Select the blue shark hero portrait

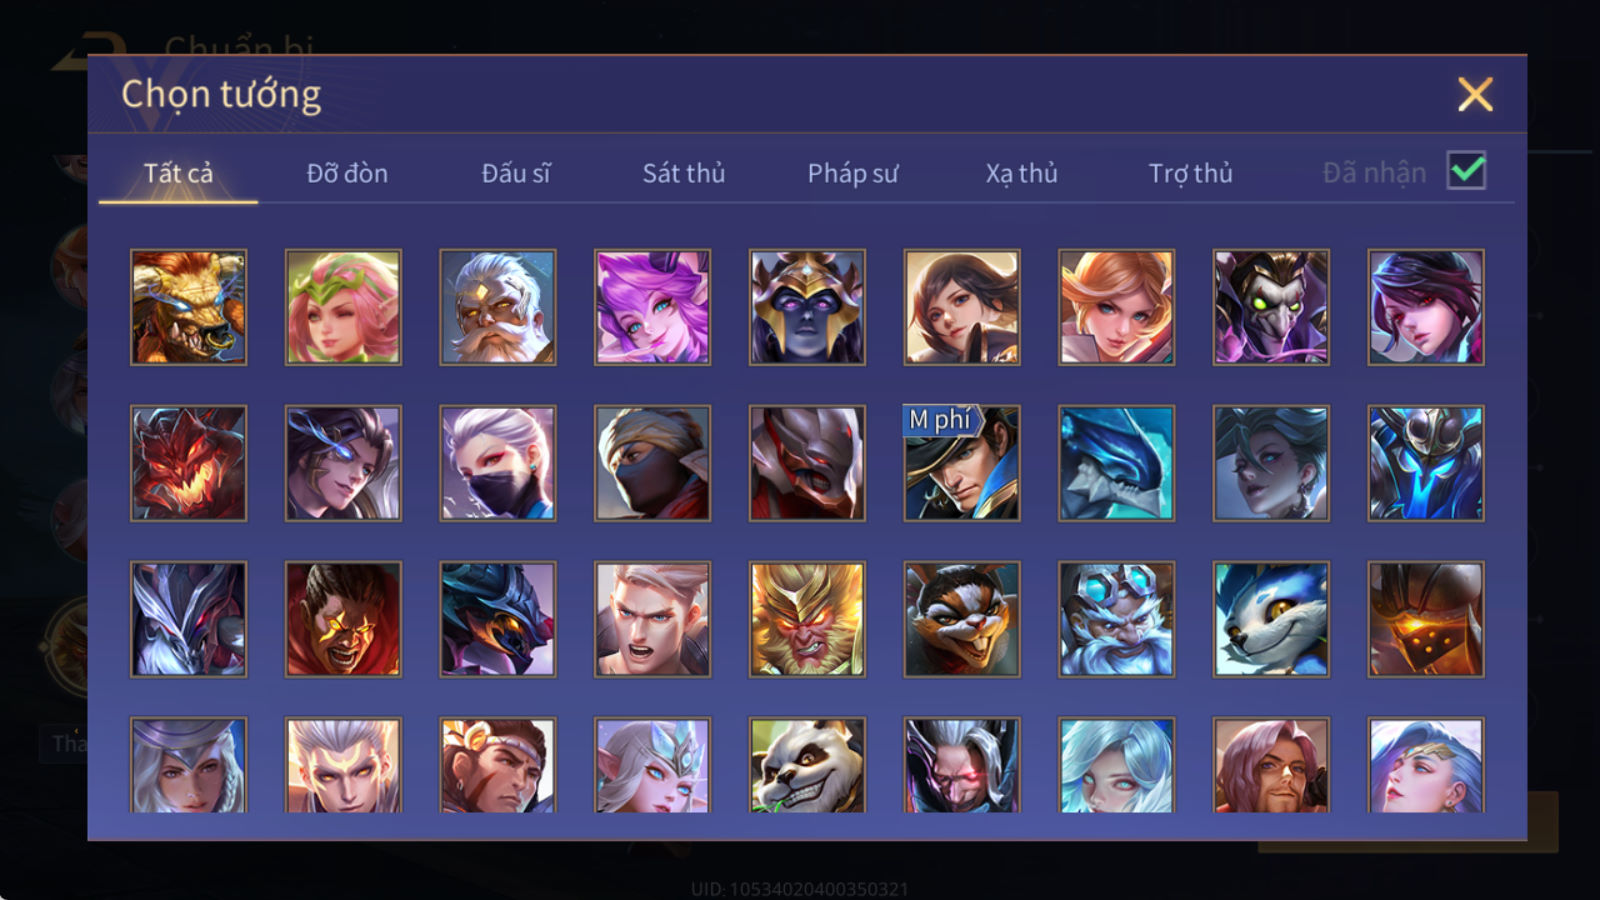click(x=1116, y=463)
